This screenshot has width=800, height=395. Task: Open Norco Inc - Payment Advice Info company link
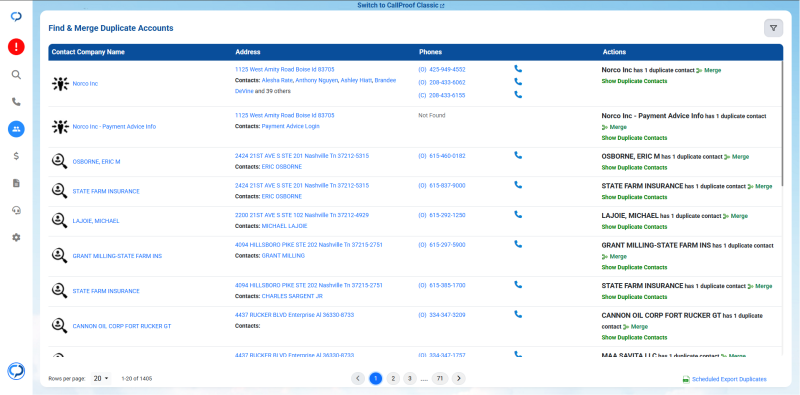point(114,127)
